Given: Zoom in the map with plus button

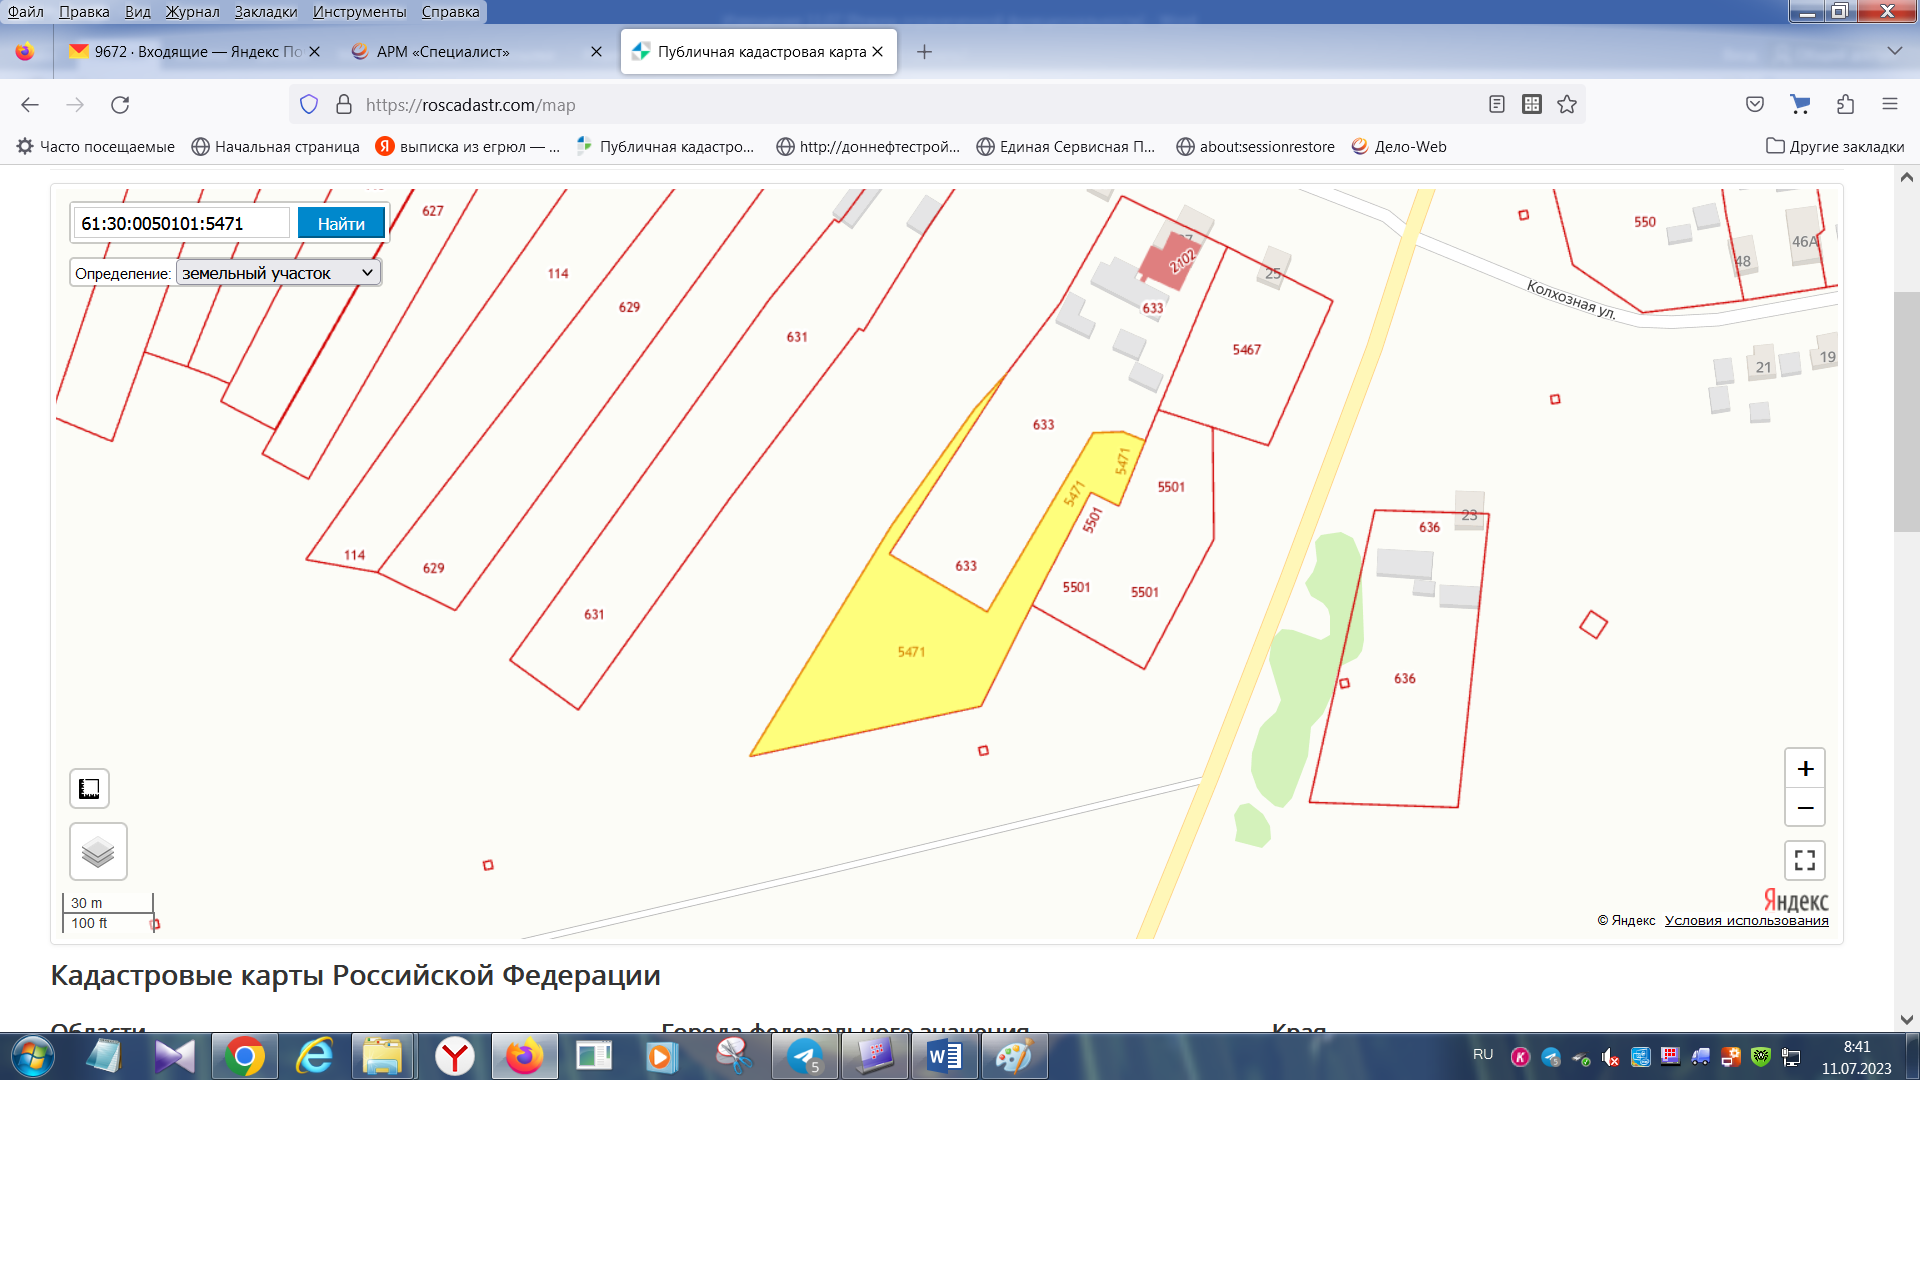Looking at the screenshot, I should pyautogui.click(x=1805, y=768).
